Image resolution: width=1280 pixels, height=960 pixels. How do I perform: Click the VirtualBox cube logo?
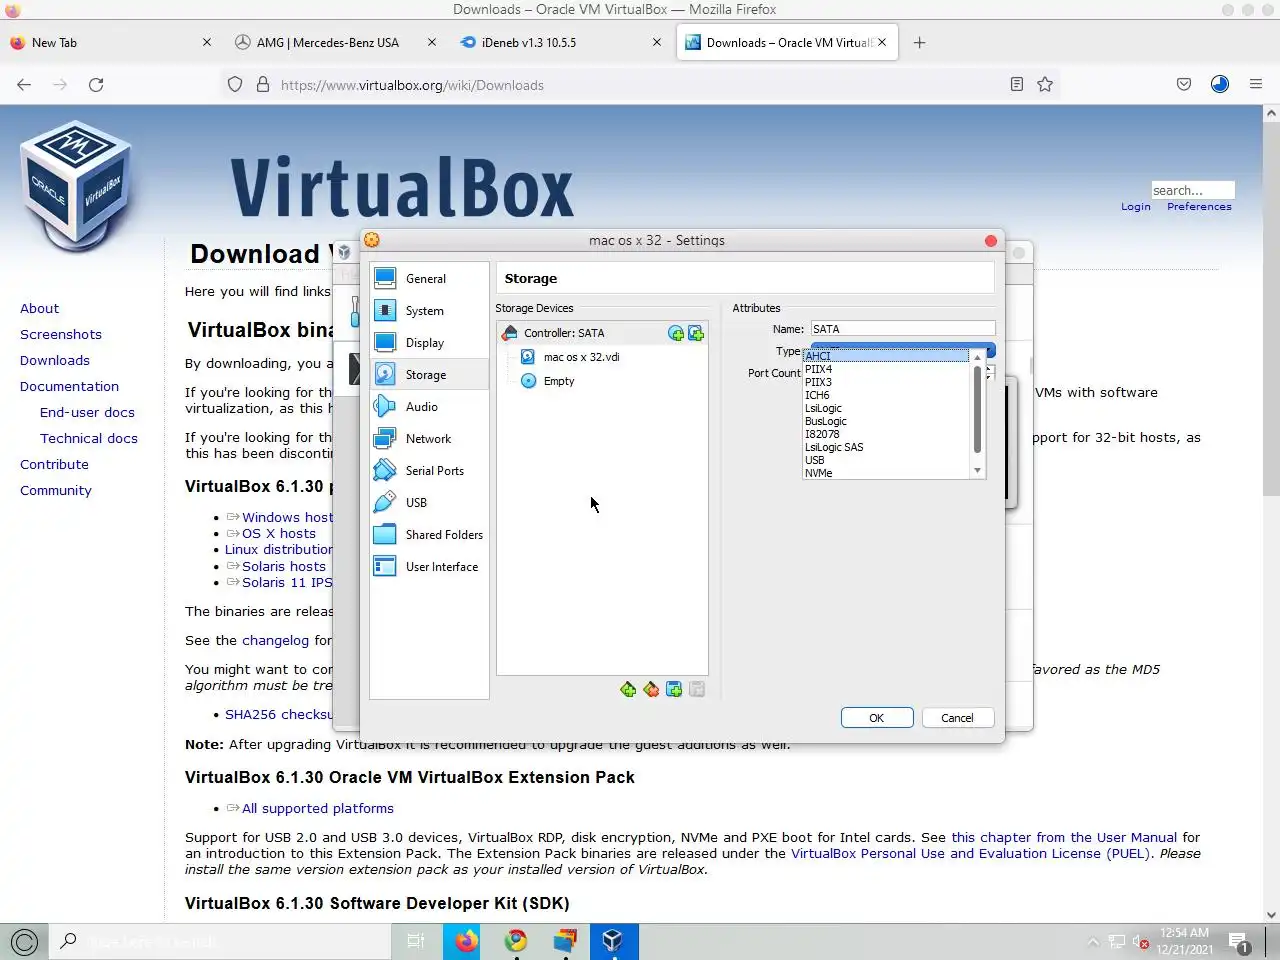point(76,186)
